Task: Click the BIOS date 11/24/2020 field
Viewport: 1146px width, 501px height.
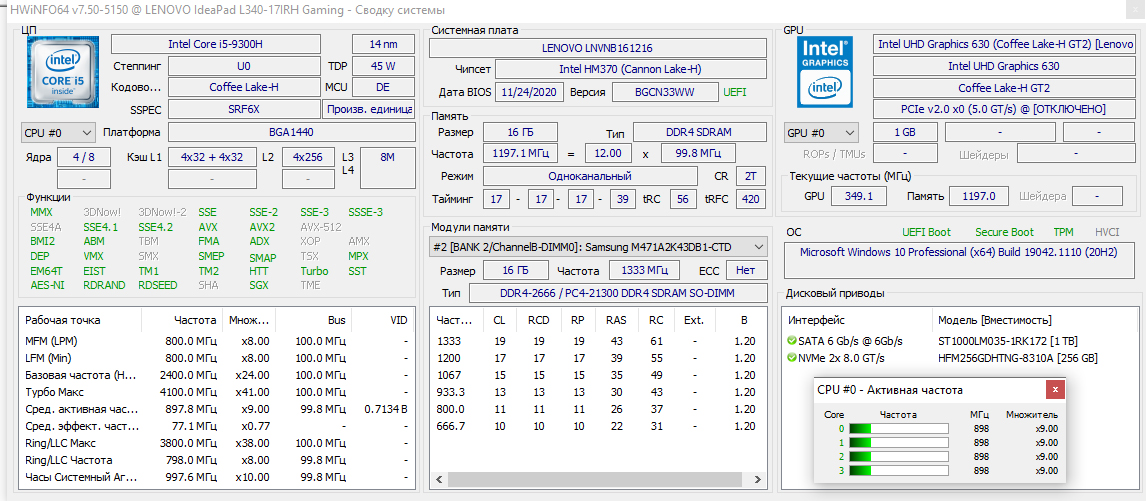Action: [529, 92]
